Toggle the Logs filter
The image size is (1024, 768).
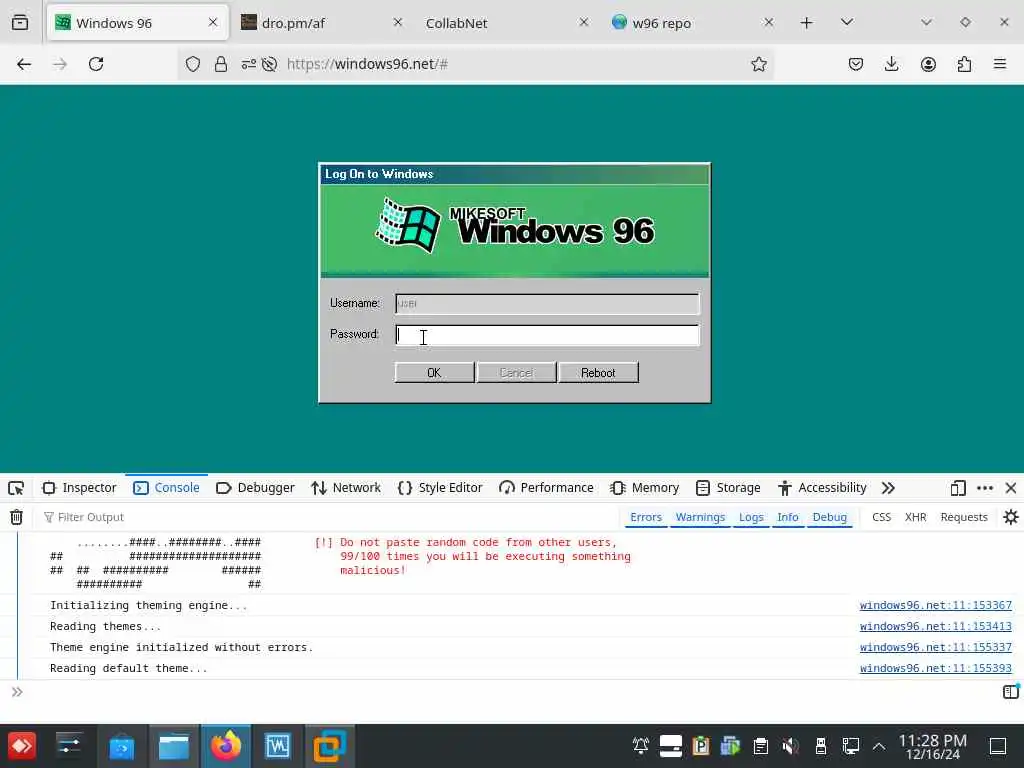(751, 517)
